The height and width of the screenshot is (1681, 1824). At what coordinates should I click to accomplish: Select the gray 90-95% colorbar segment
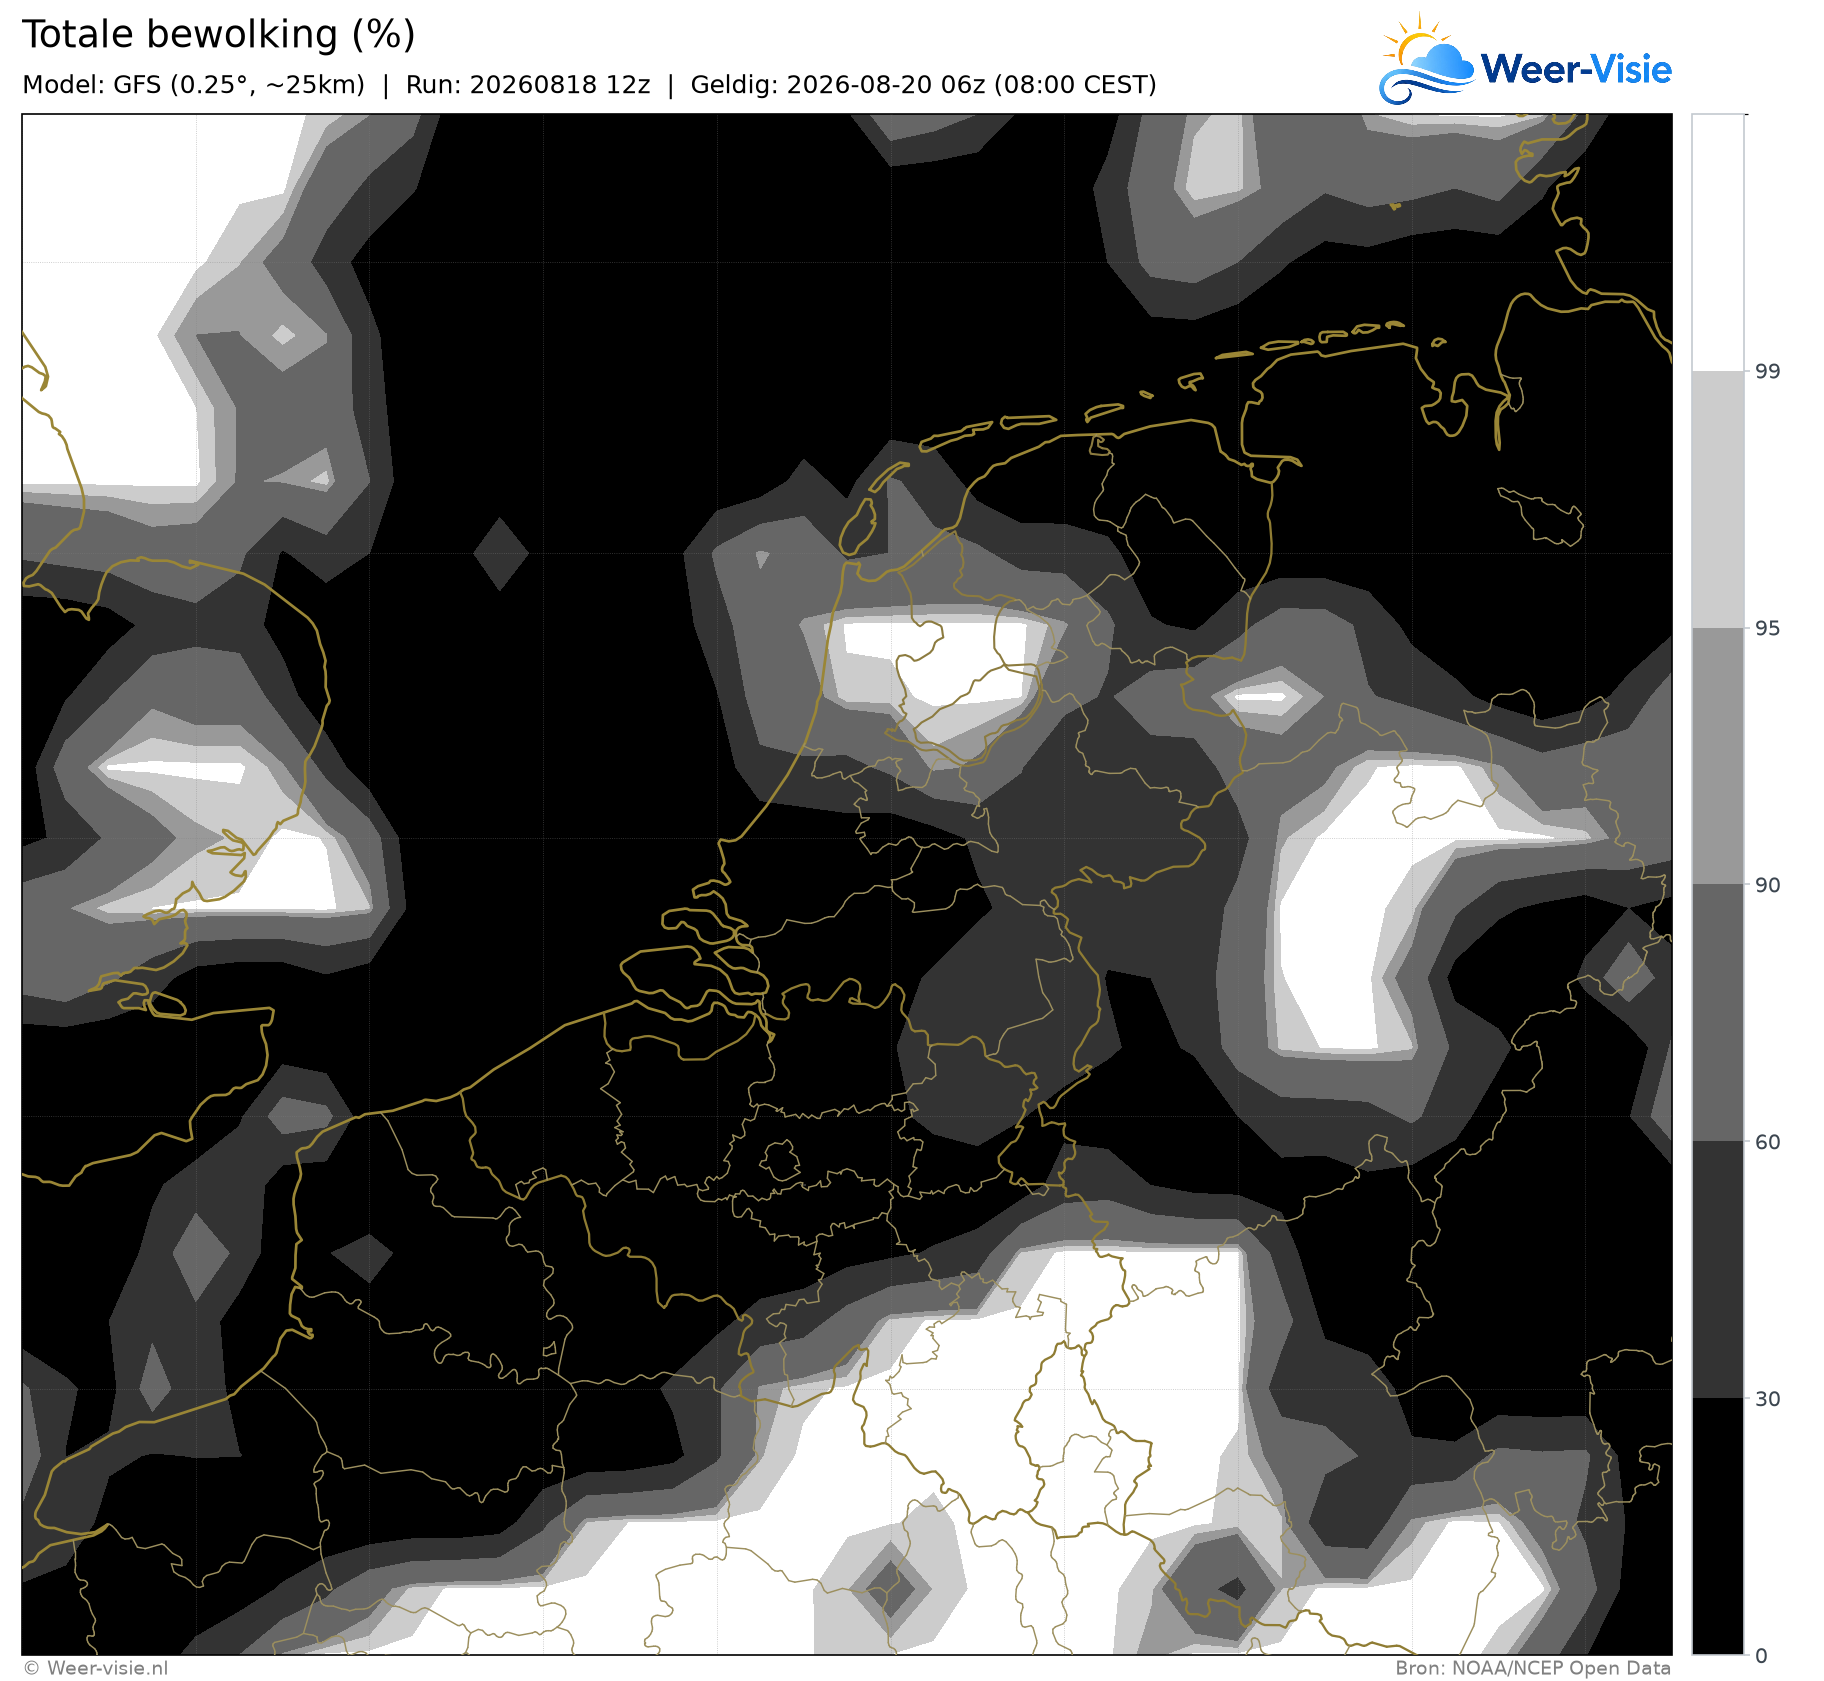(1718, 757)
